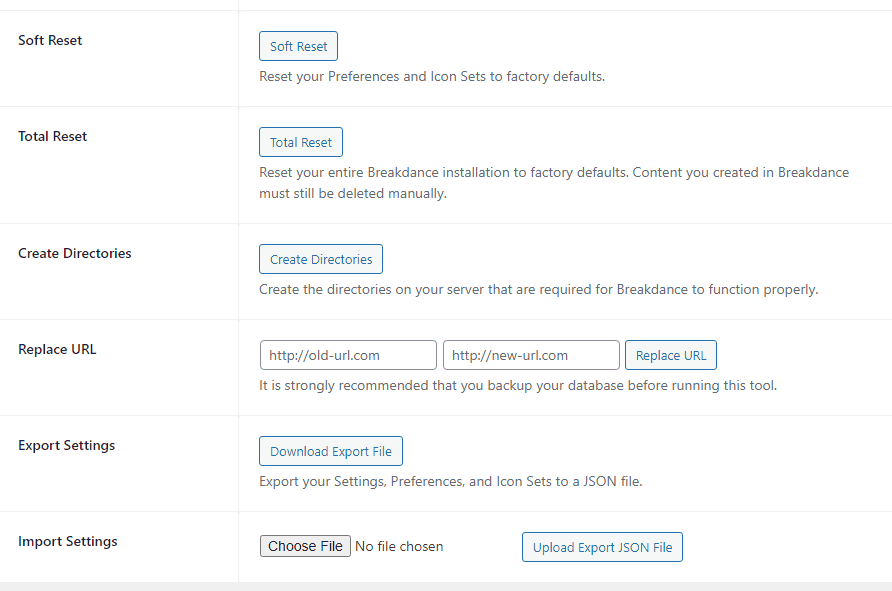Click the Create Directories button

click(x=320, y=259)
